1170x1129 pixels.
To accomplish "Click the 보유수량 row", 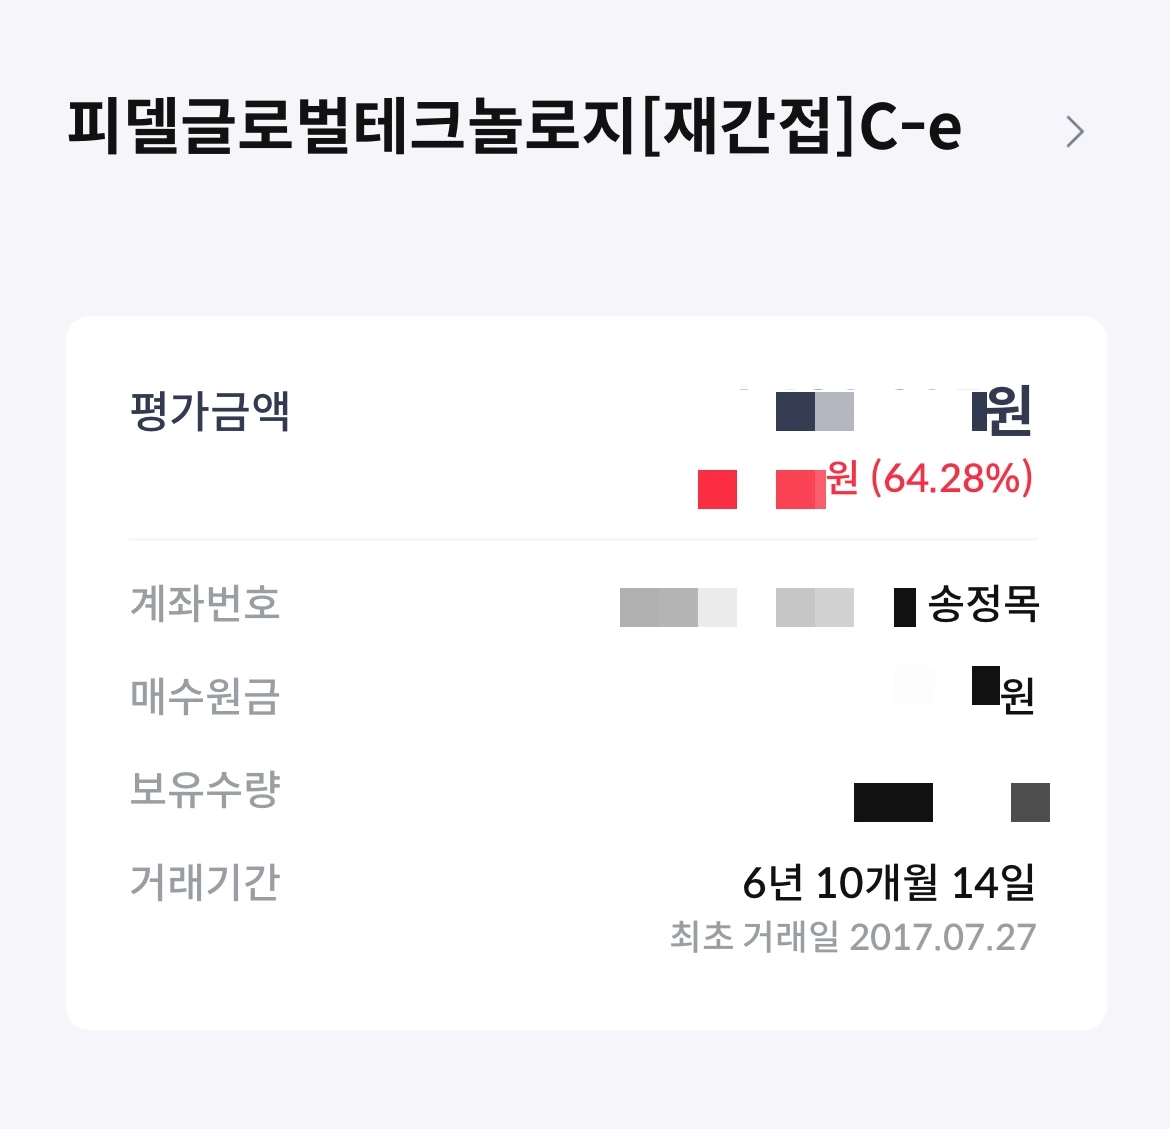I will click(201, 792).
